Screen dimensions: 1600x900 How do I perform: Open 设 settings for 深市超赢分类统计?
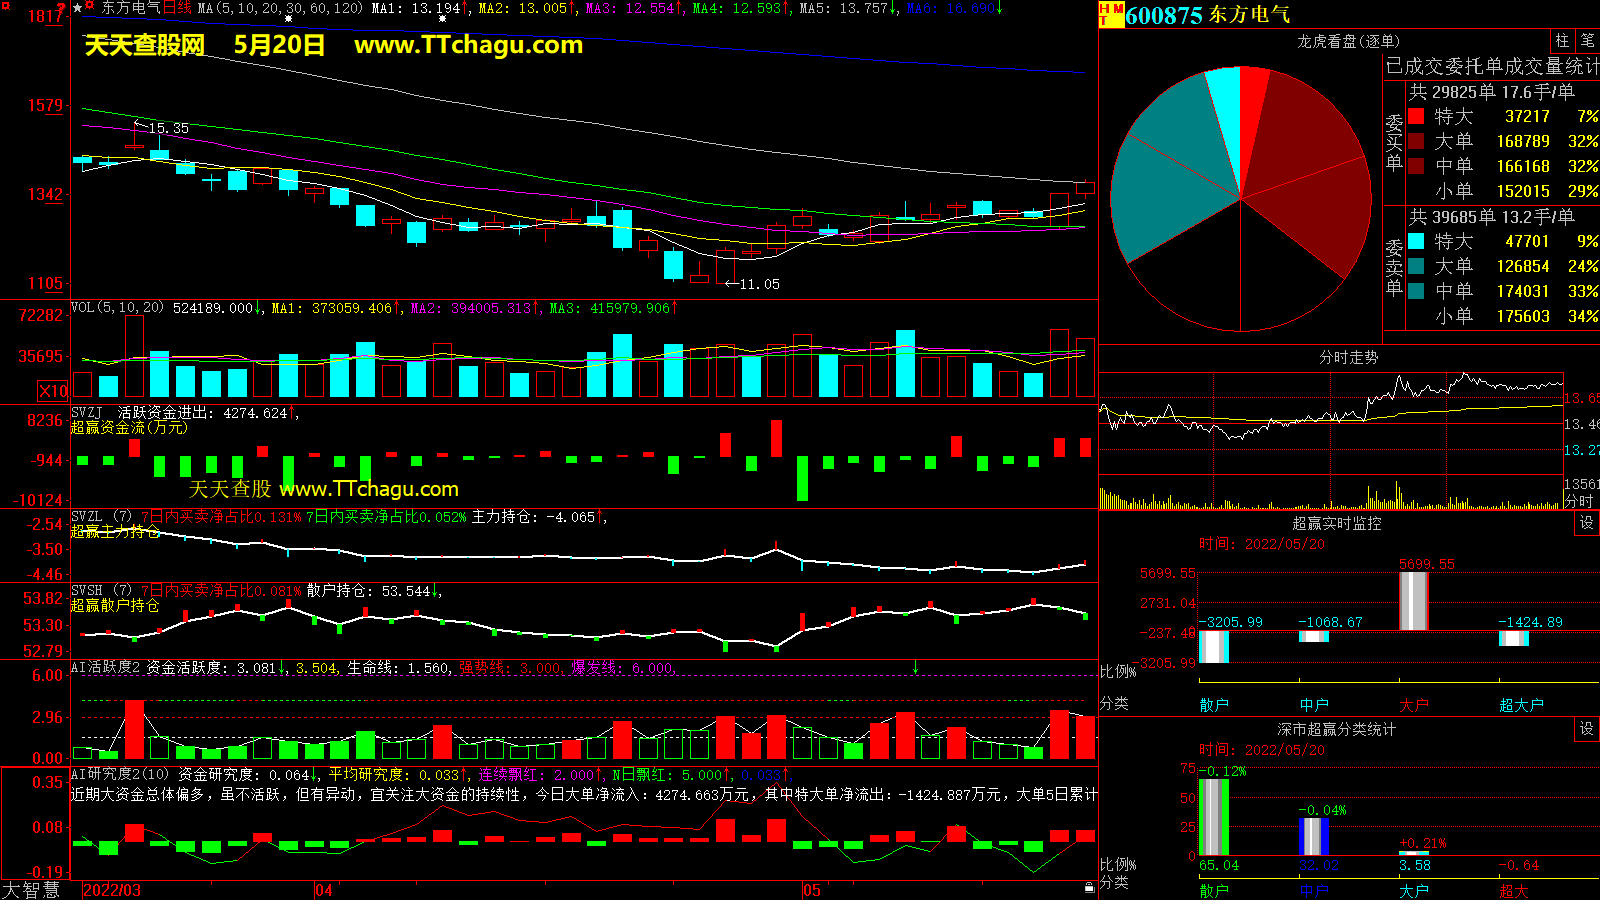1586,729
